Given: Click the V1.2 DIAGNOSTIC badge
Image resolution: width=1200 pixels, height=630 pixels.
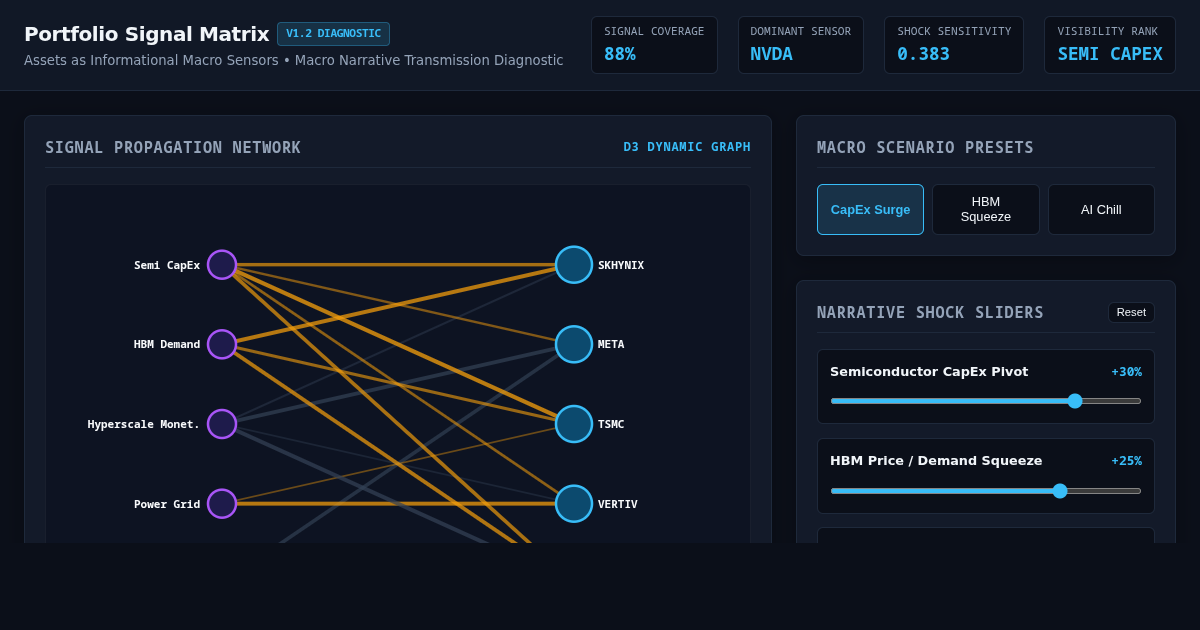Looking at the screenshot, I should click(333, 34).
